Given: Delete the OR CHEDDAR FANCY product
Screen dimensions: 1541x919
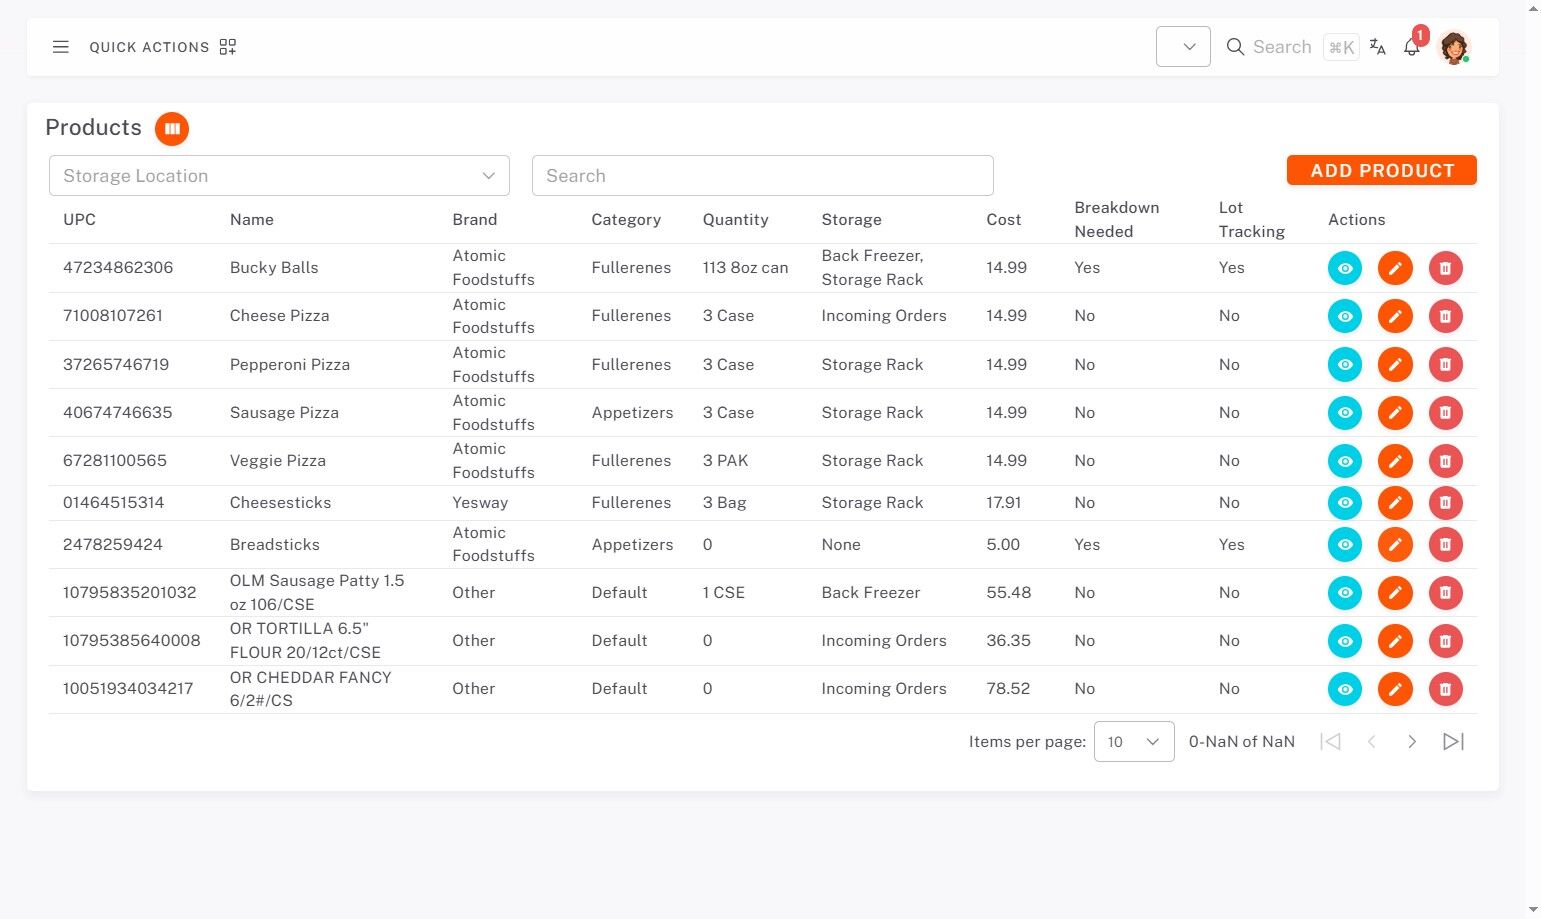Looking at the screenshot, I should 1445,689.
